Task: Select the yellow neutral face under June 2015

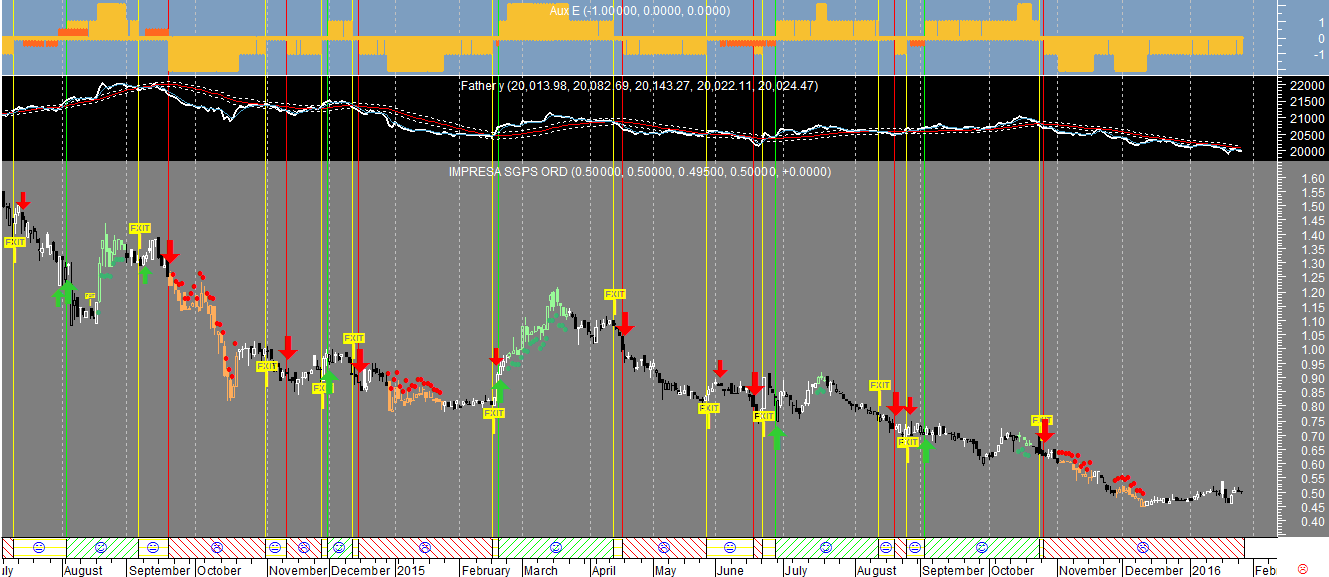Action: click(729, 548)
